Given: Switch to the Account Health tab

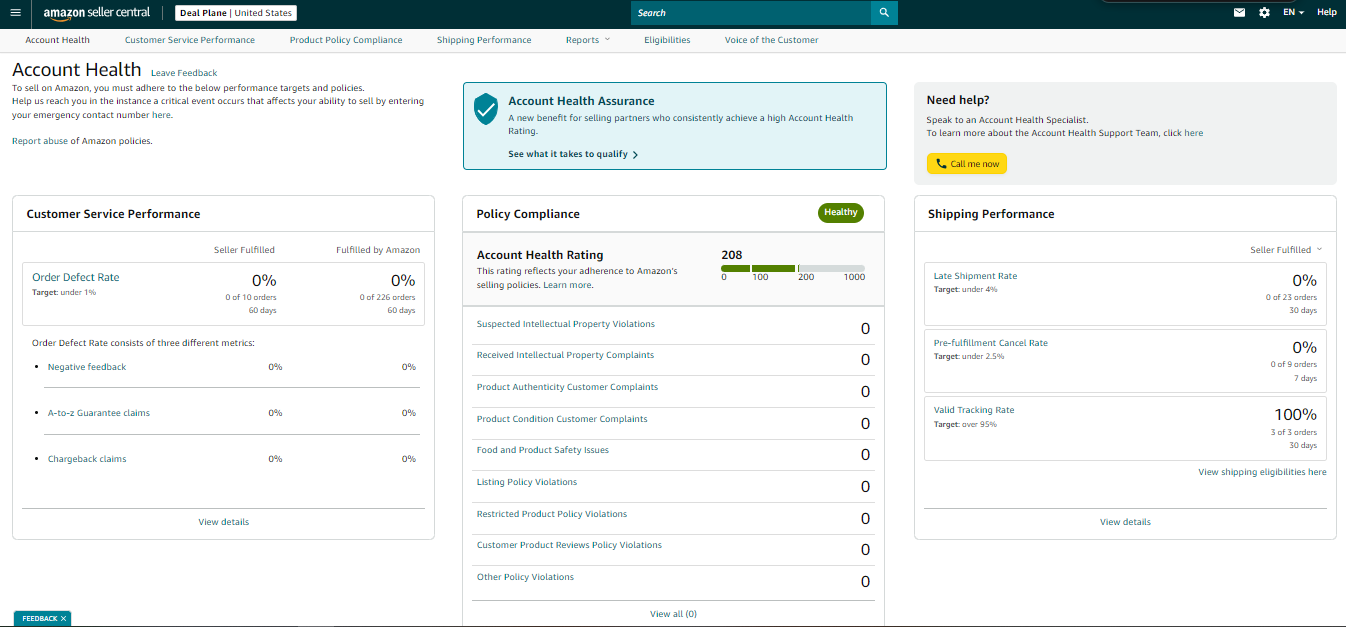Looking at the screenshot, I should 58,40.
